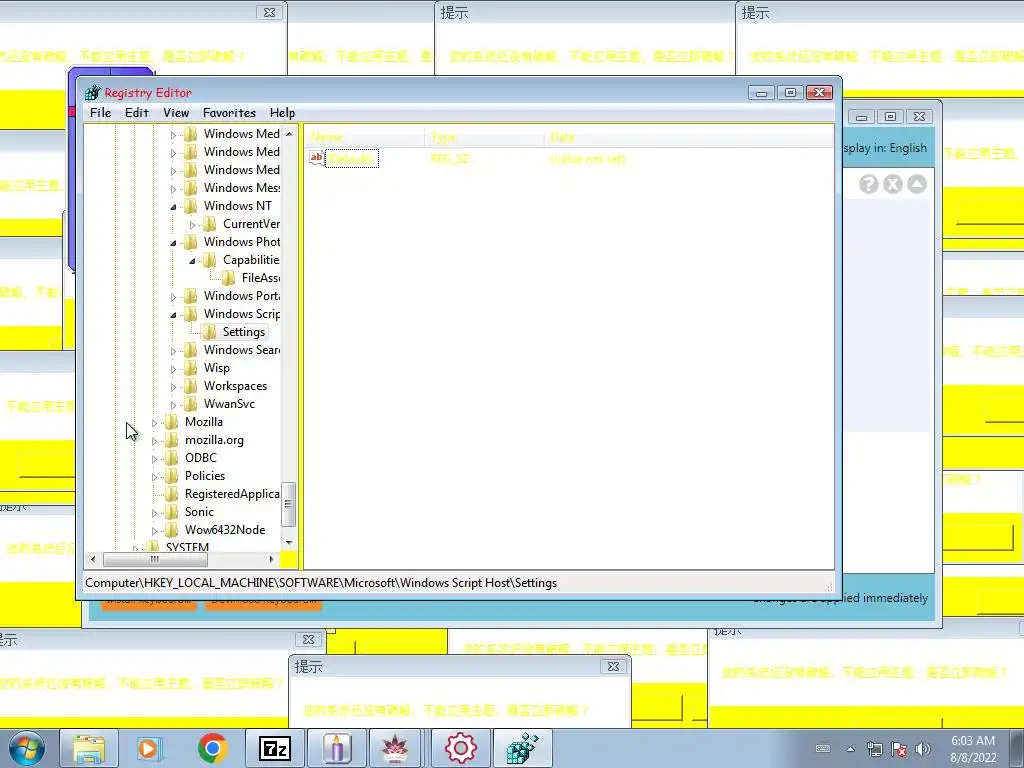1024x768 pixels.
Task: Click the Type column header
Action: [x=485, y=137]
